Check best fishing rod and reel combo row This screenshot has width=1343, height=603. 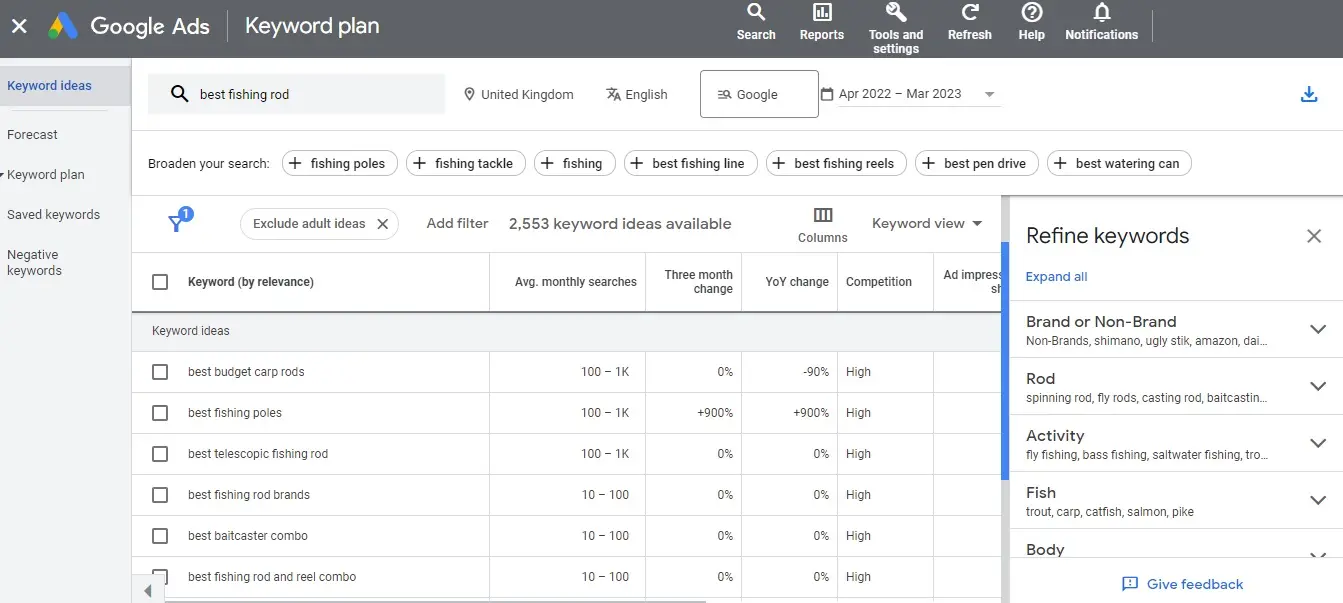click(x=160, y=577)
